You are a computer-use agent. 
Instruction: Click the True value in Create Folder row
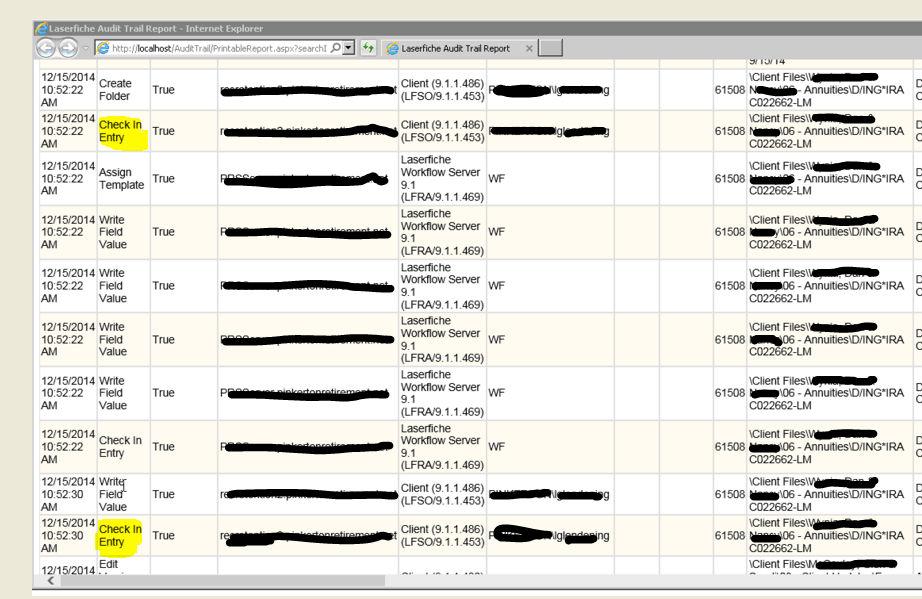tap(163, 90)
